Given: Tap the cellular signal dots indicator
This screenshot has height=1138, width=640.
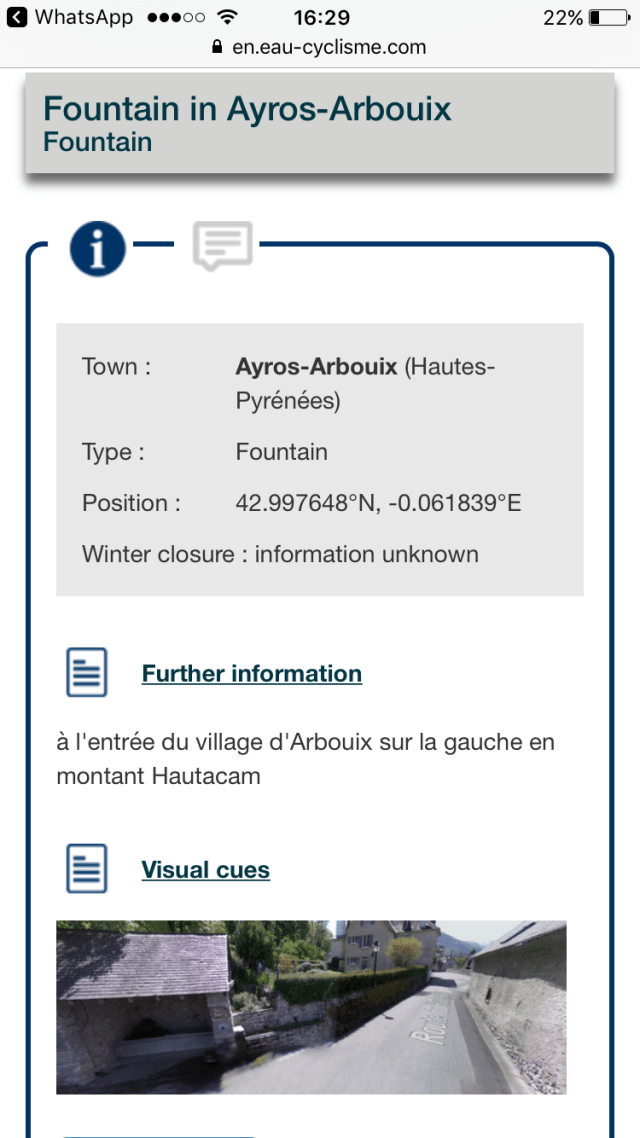Looking at the screenshot, I should tap(175, 18).
